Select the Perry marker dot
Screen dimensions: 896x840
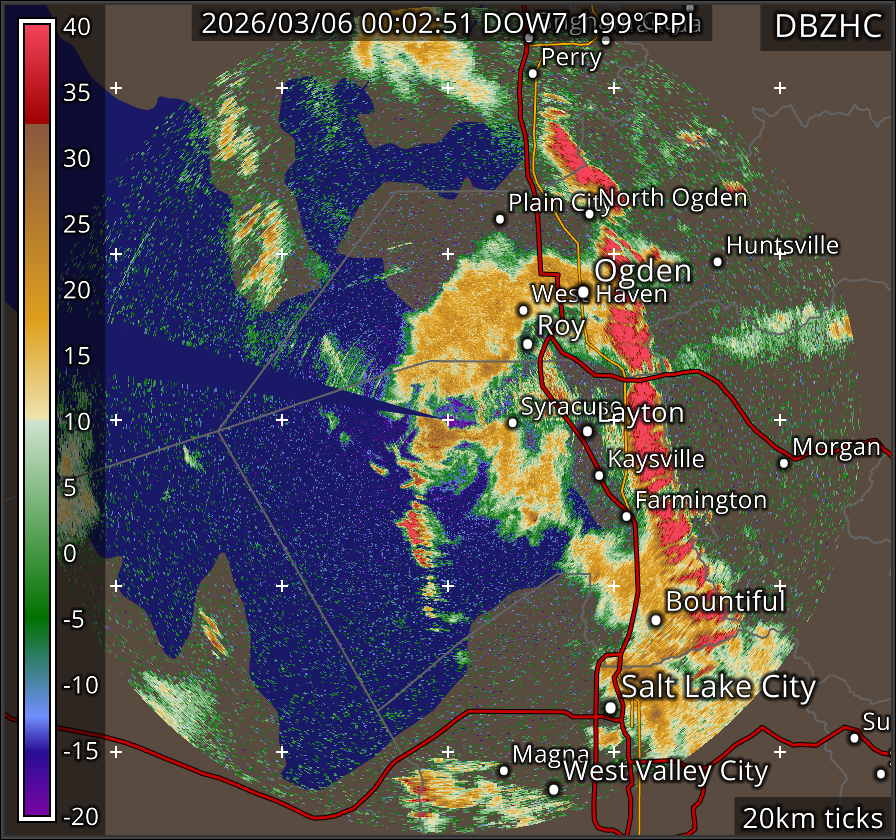[x=533, y=72]
